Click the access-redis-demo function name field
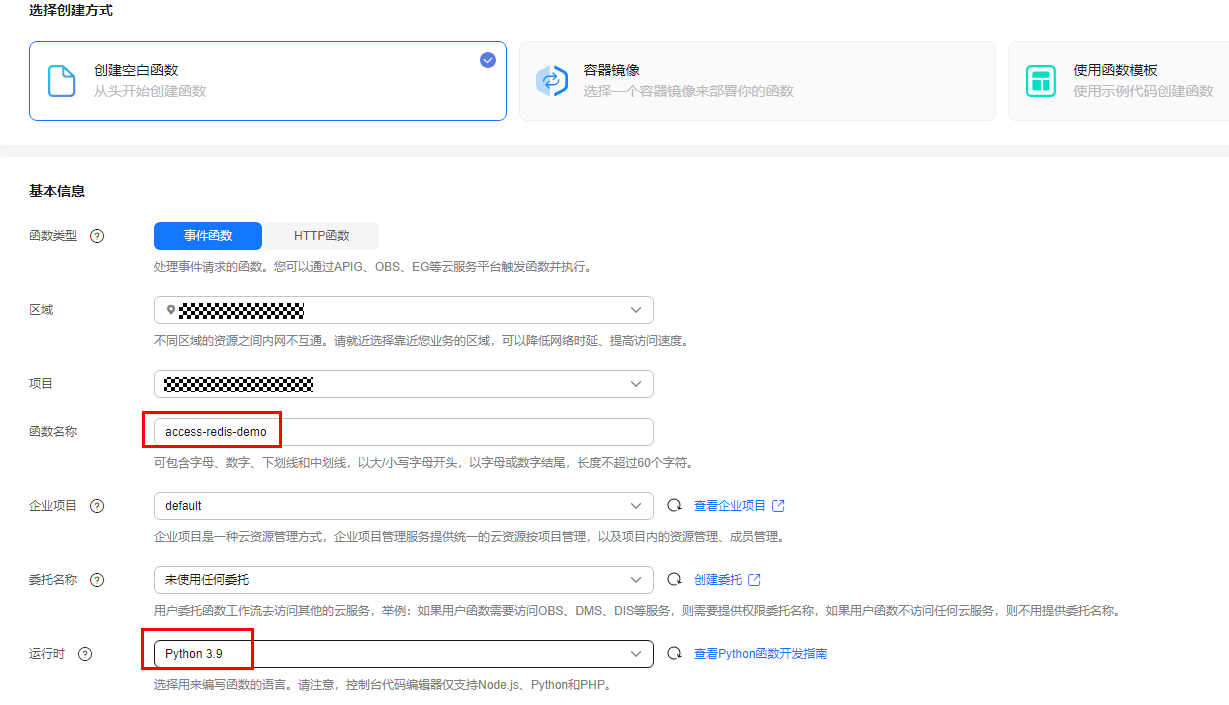 click(403, 432)
